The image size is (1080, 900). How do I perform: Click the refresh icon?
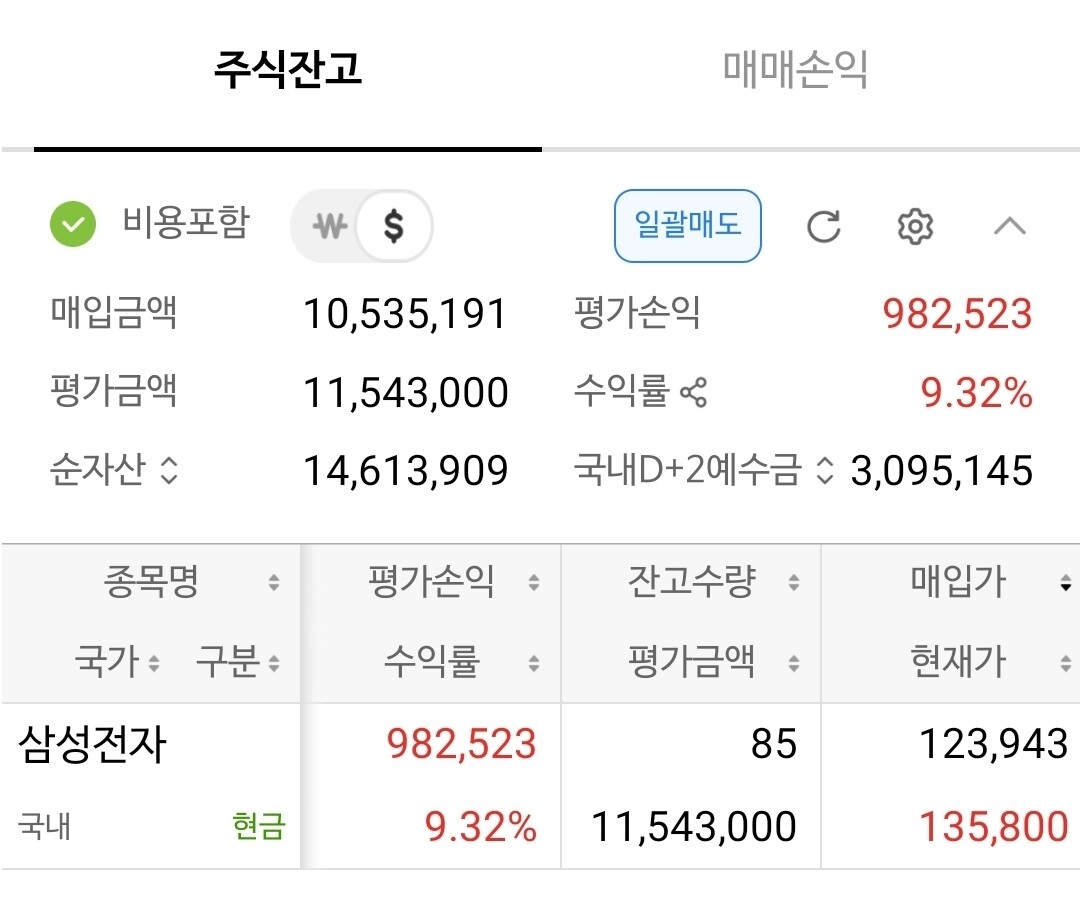[x=823, y=227]
